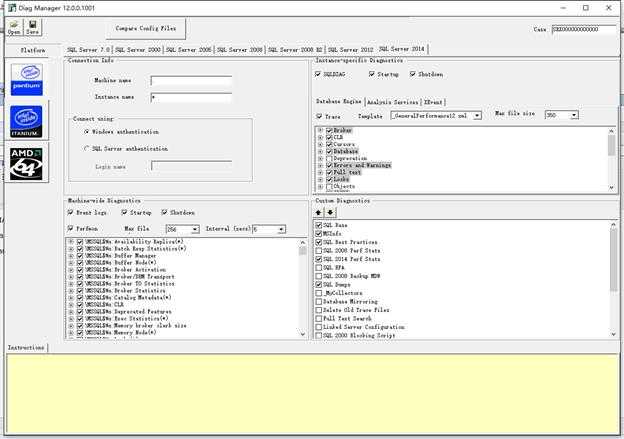Image resolution: width=624 pixels, height=439 pixels.
Task: Toggle machine-wide Startup checkbox
Action: [x=124, y=213]
